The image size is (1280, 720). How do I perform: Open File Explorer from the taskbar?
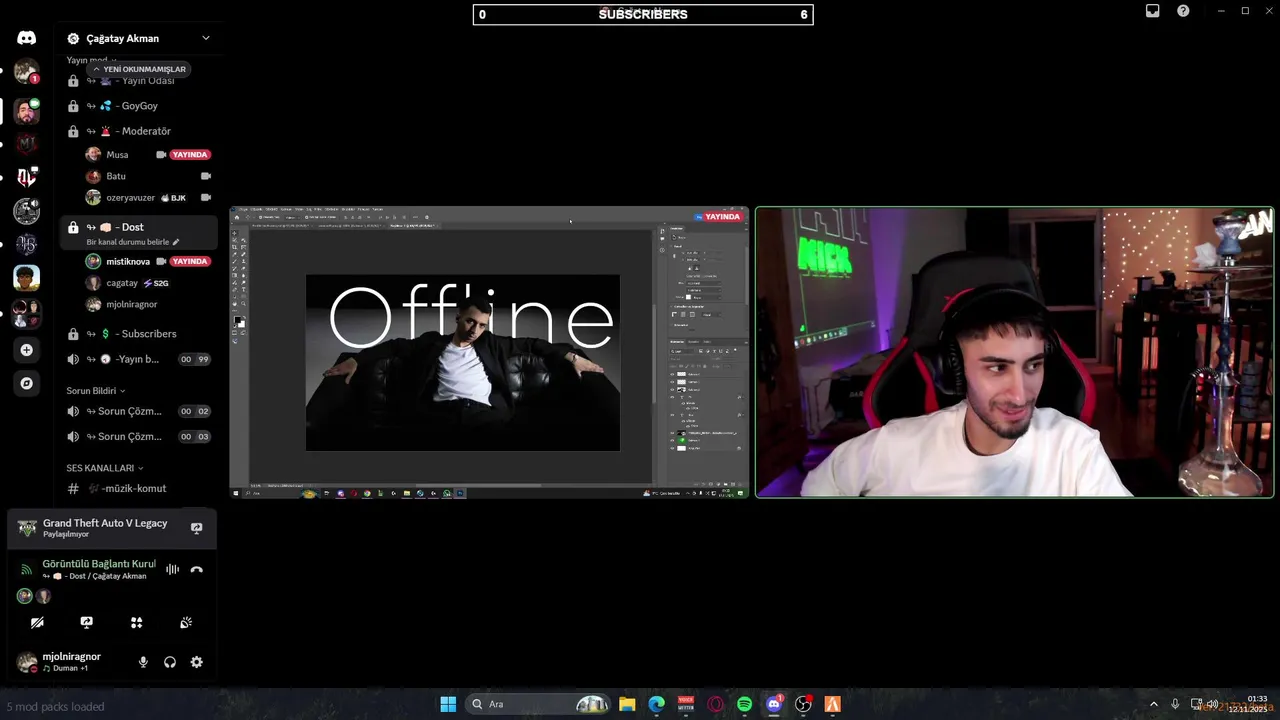[627, 704]
